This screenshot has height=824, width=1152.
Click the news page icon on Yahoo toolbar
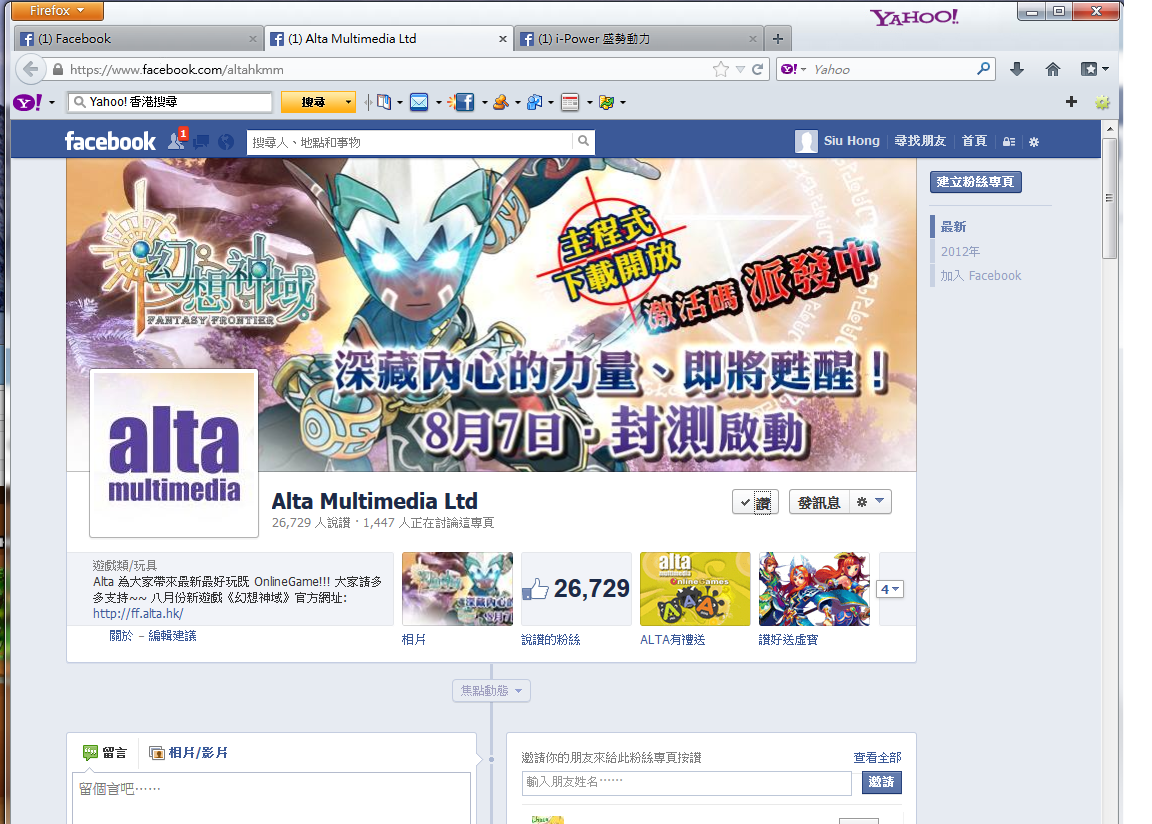point(570,102)
